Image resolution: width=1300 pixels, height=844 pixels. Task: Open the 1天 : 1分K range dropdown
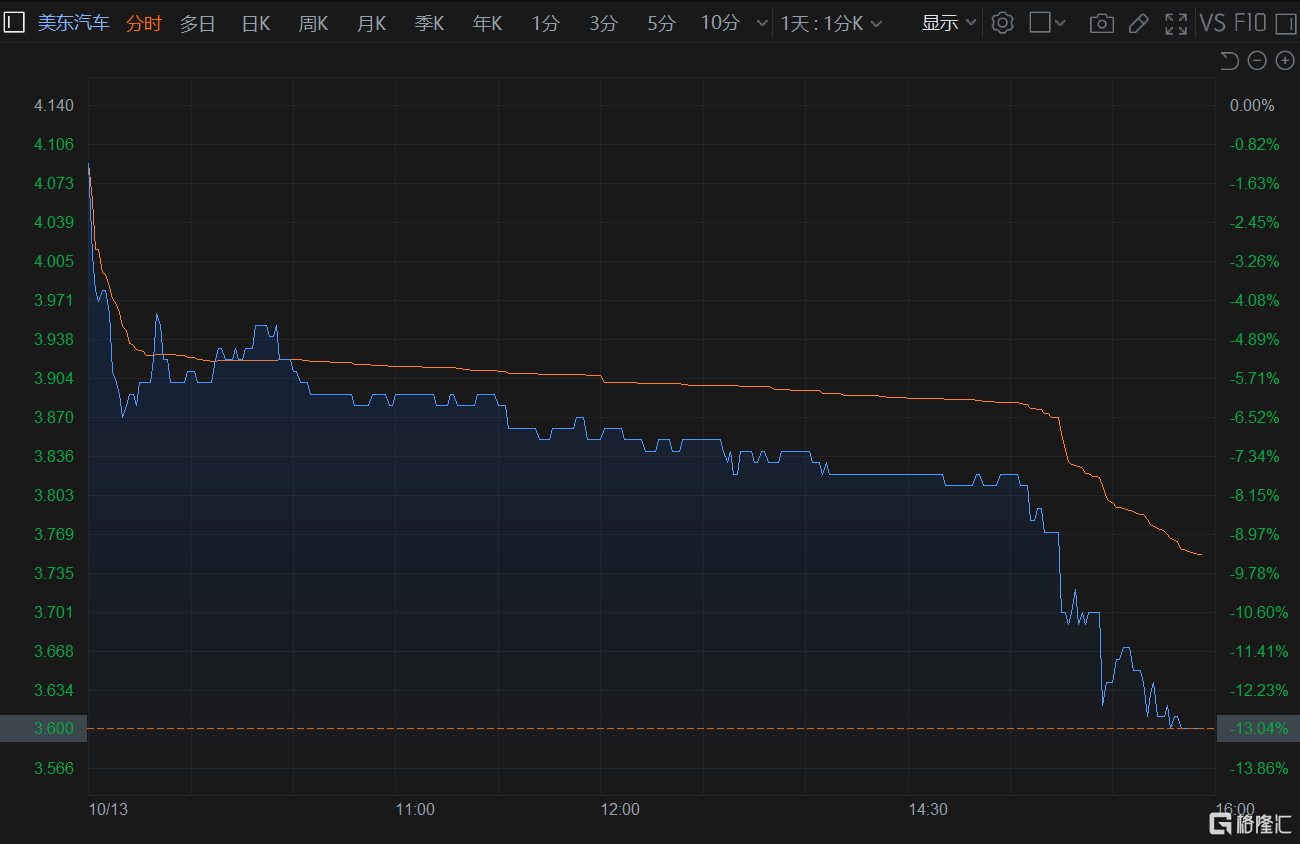831,23
